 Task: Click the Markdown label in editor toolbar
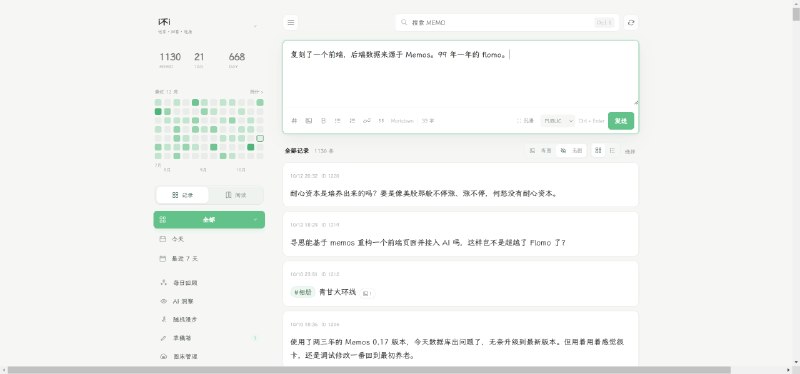coord(402,121)
